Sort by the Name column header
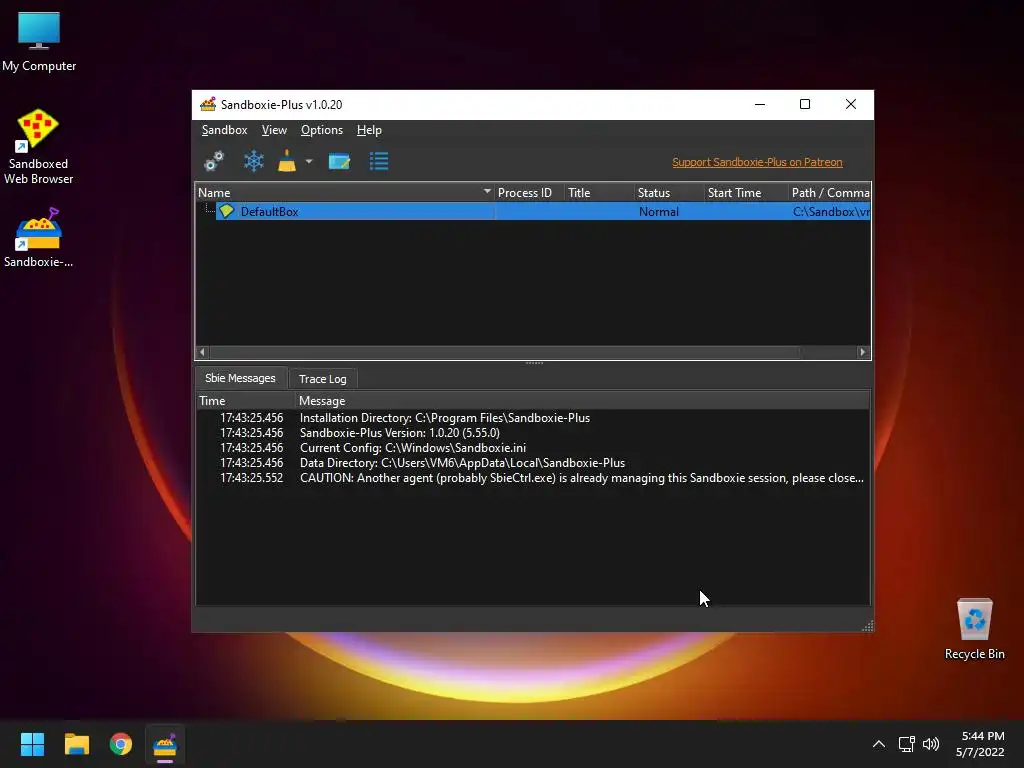The height and width of the screenshot is (768, 1024). pos(344,193)
